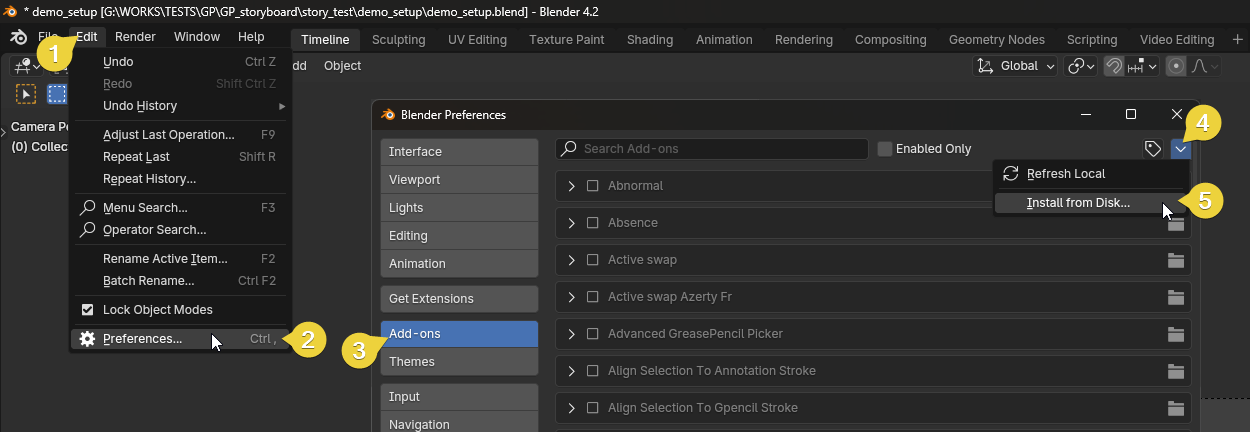Click folder icon on Align Selection To Gpencil Stroke row
This screenshot has height=432, width=1250.
[x=1176, y=408]
